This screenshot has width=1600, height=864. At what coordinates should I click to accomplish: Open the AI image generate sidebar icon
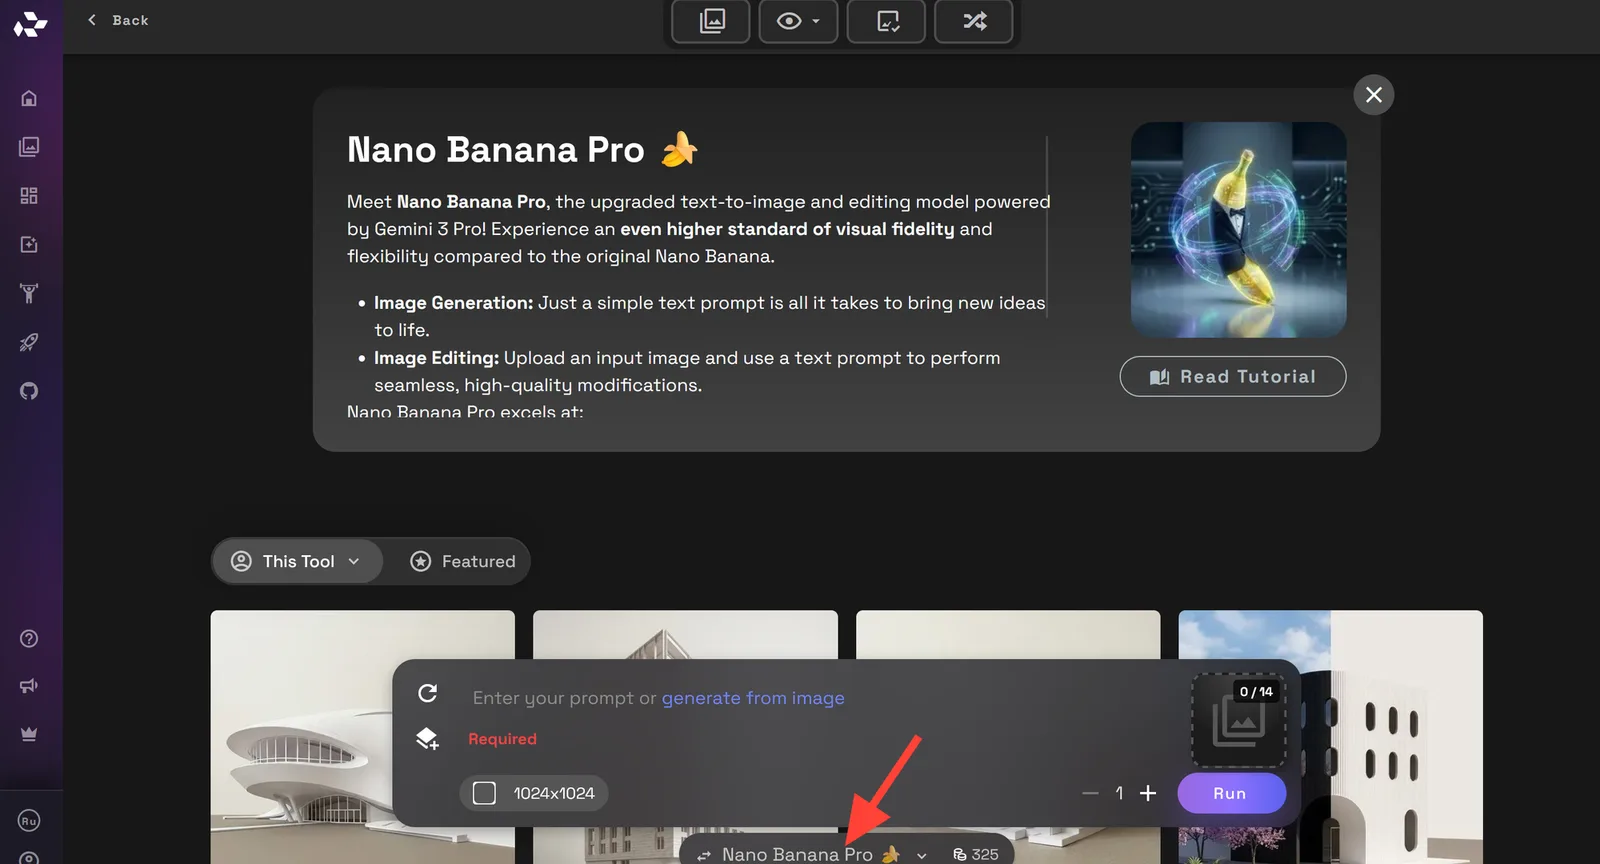point(29,245)
